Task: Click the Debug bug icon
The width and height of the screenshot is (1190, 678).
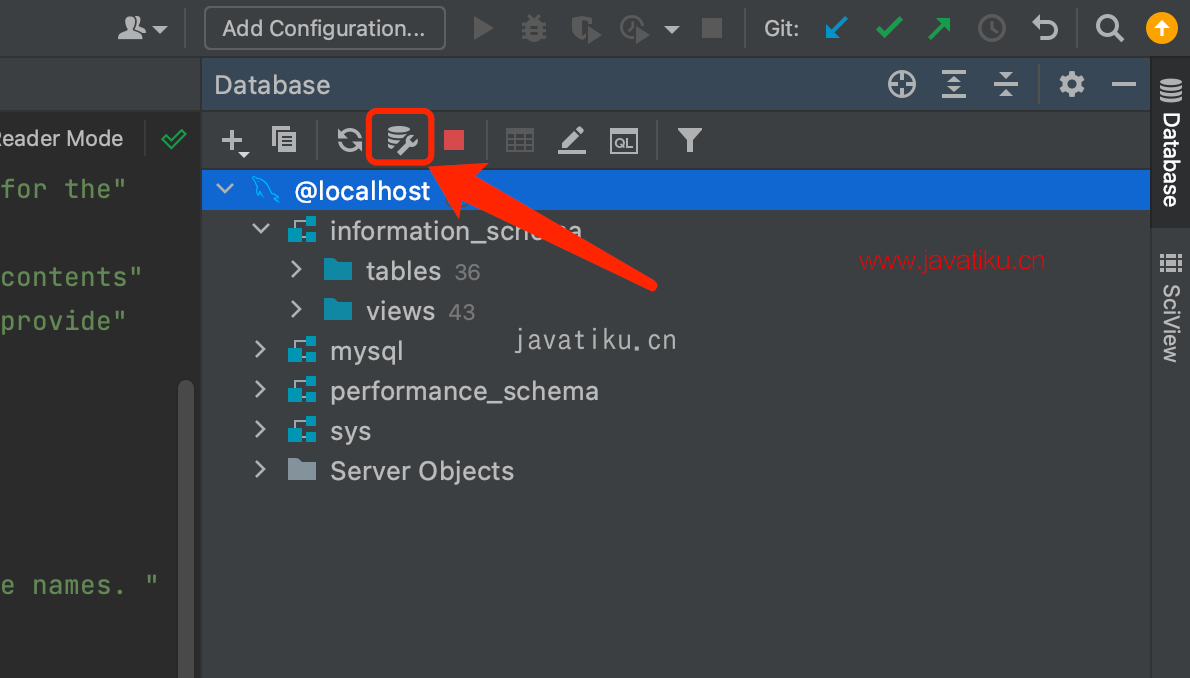Action: 534,29
